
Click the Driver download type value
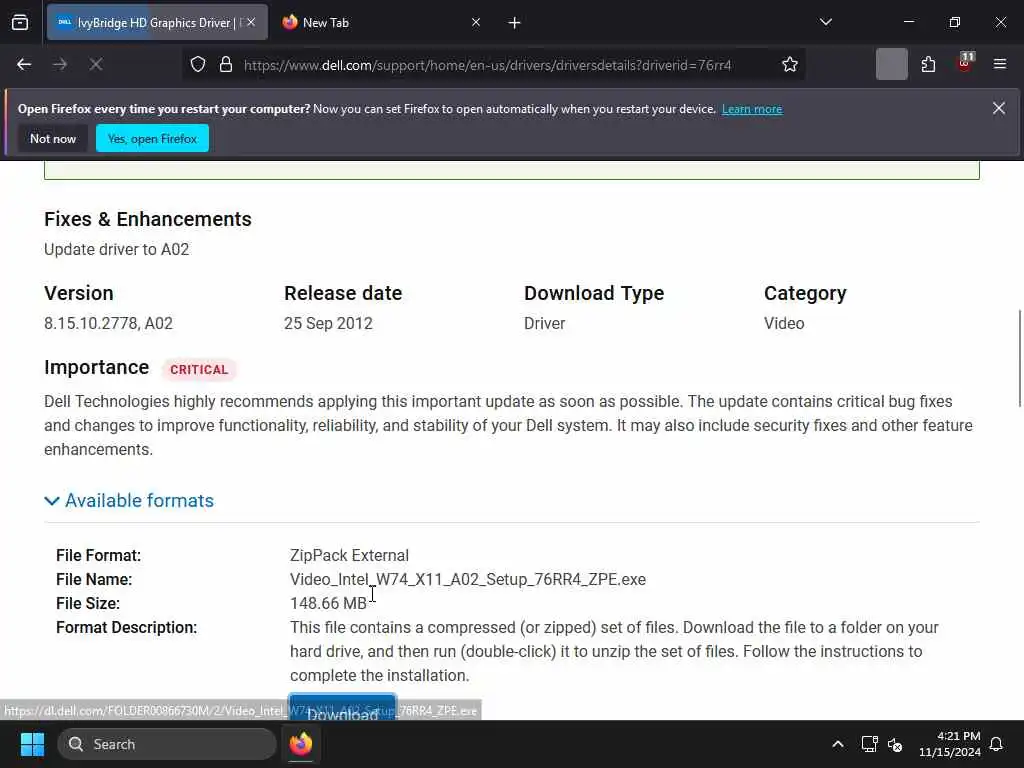[545, 323]
